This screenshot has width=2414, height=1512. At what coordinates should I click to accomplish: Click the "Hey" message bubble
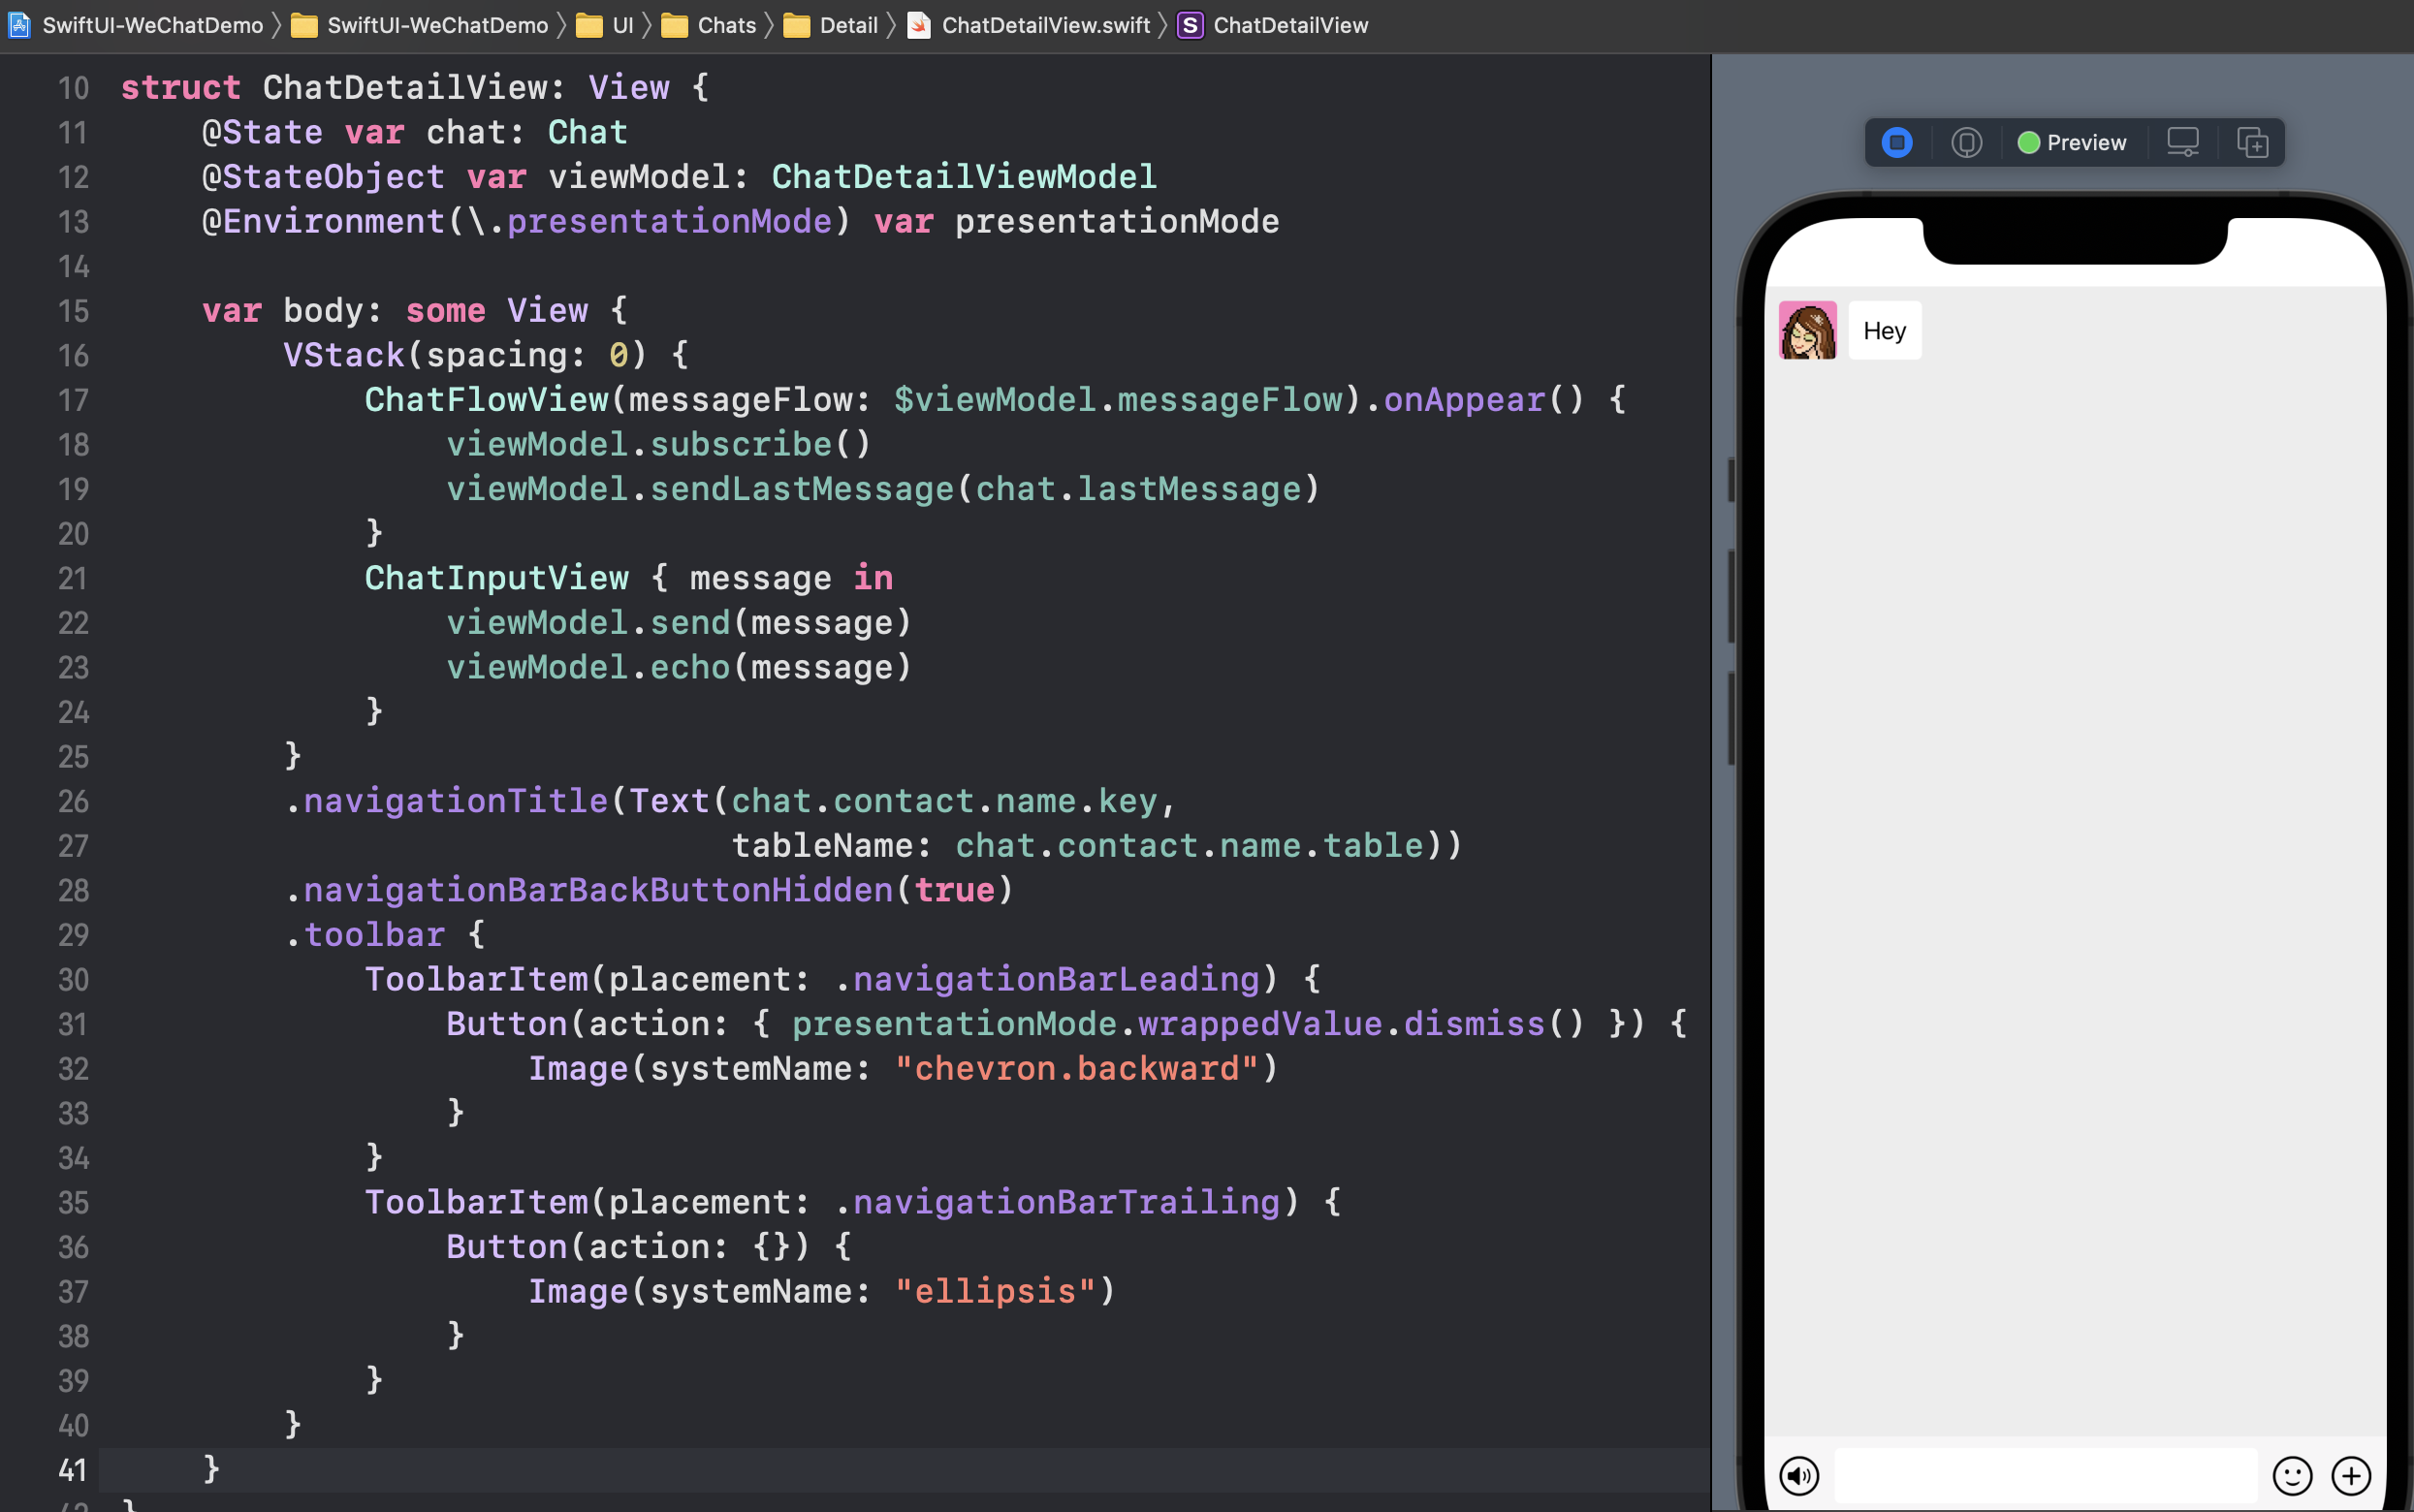pyautogui.click(x=1884, y=330)
